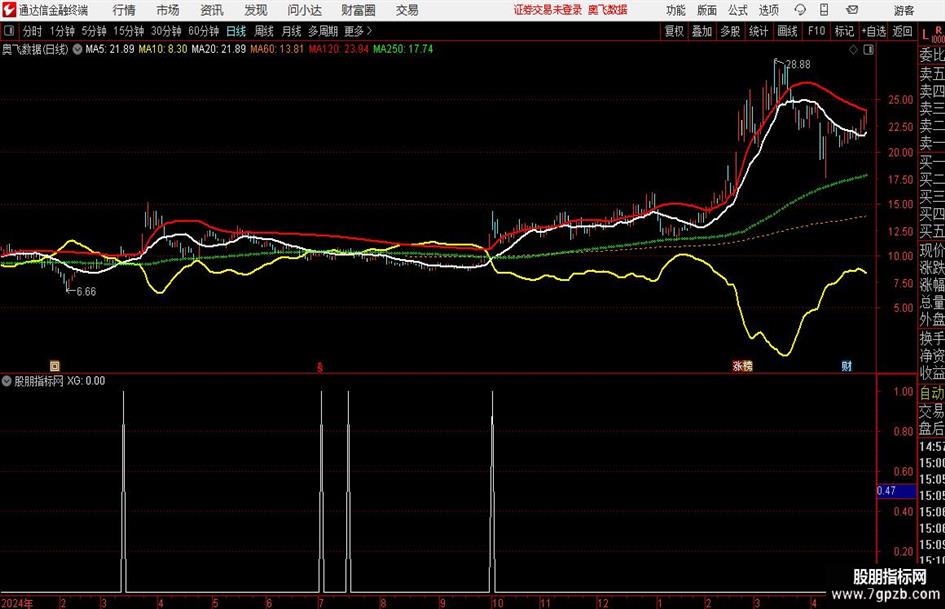Viewport: 945px width, 609px height.
Task: Open the 问小达 menu
Action: (x=305, y=10)
